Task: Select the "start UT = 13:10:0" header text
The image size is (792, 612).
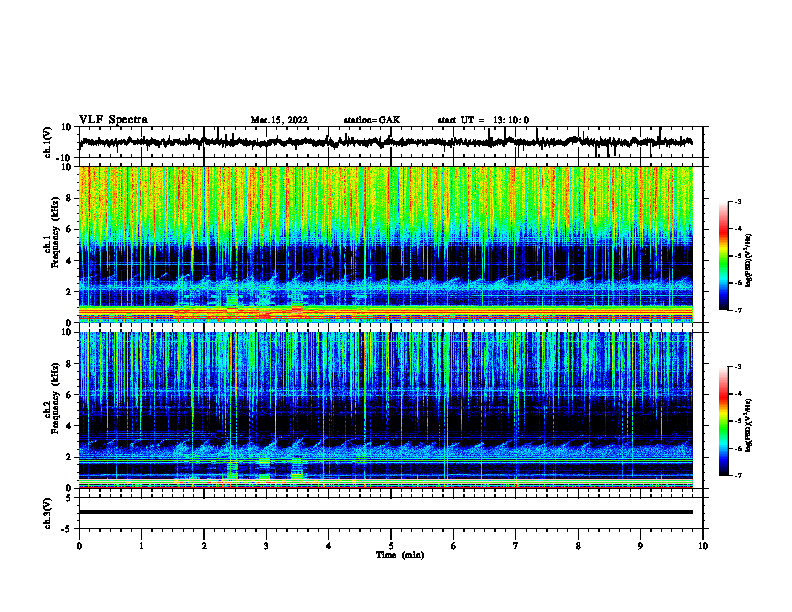Action: [x=483, y=120]
